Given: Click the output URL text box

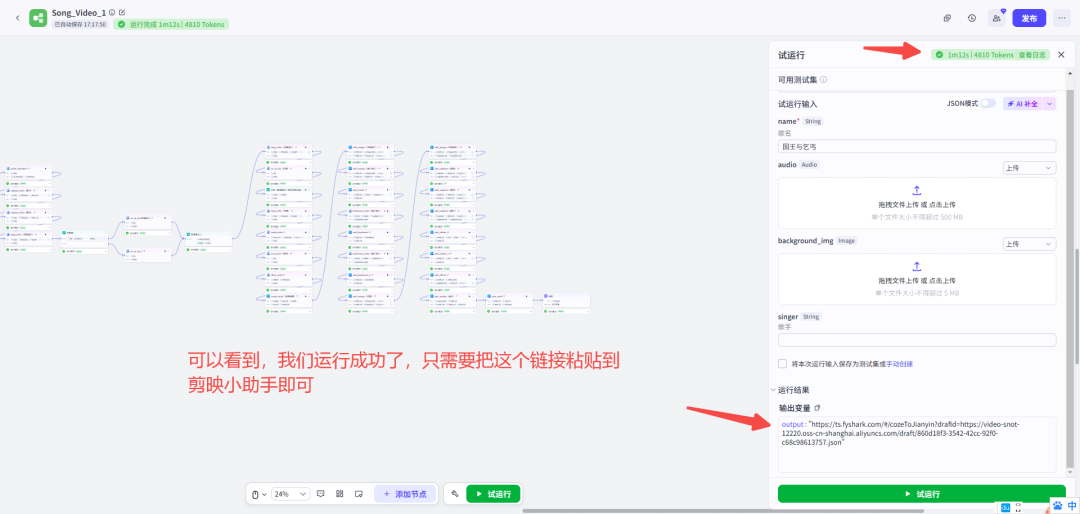Looking at the screenshot, I should point(917,444).
